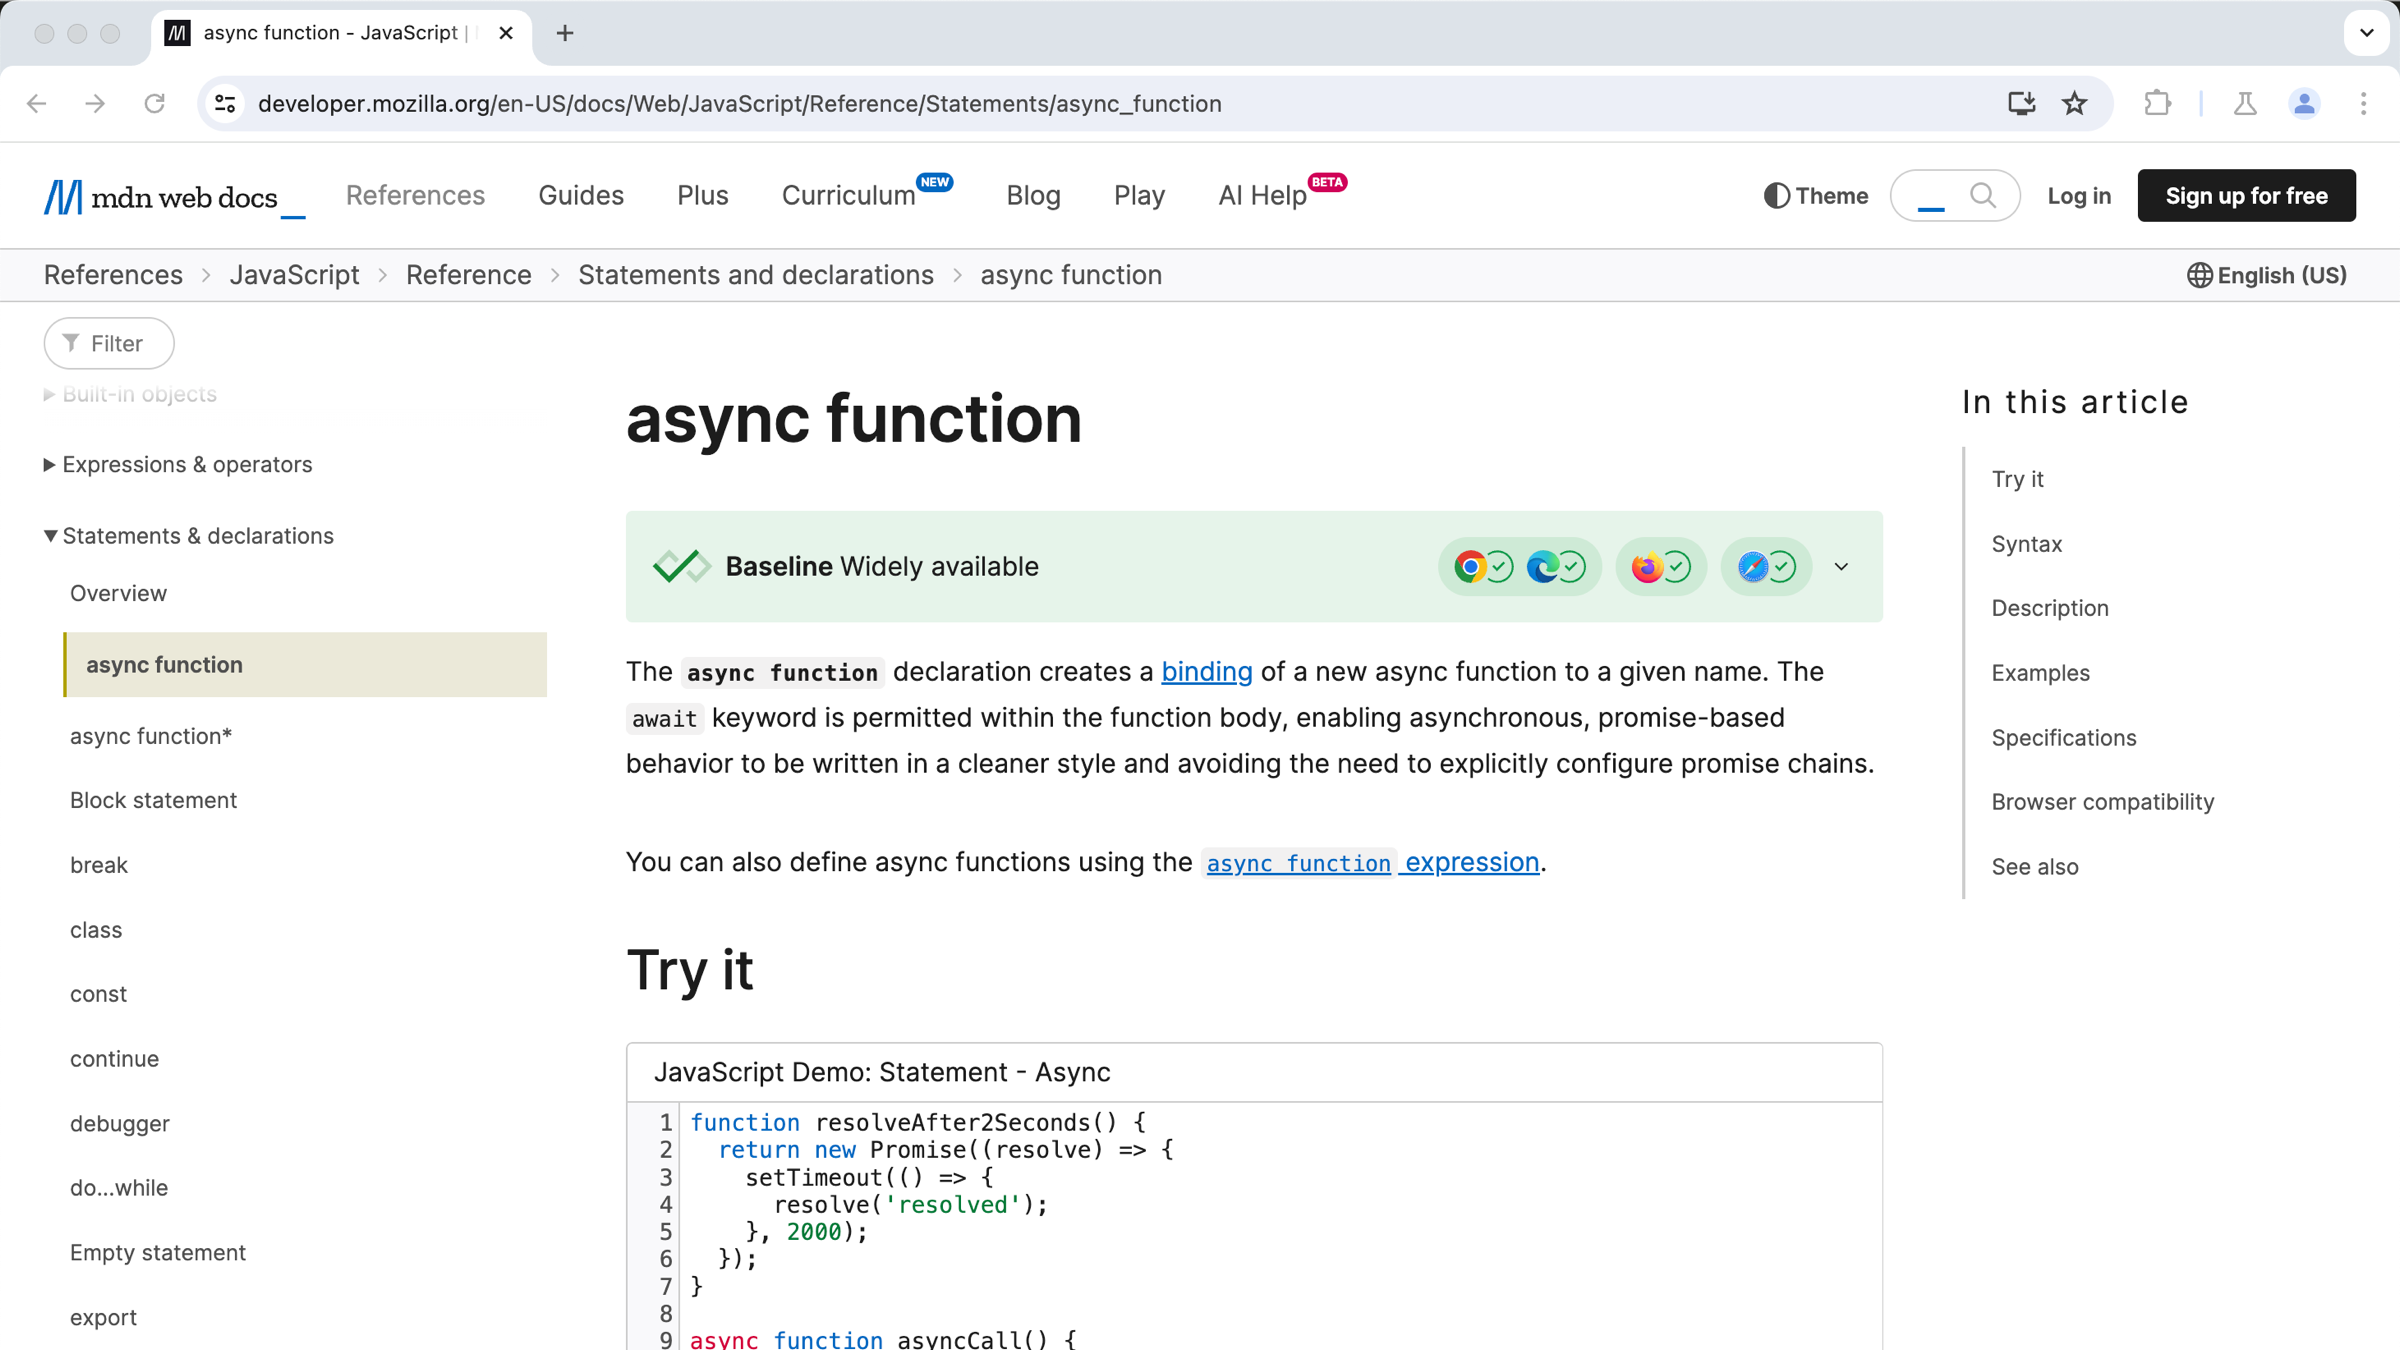The width and height of the screenshot is (2400, 1350).
Task: Click the search icon in the navbar
Action: [x=1985, y=195]
